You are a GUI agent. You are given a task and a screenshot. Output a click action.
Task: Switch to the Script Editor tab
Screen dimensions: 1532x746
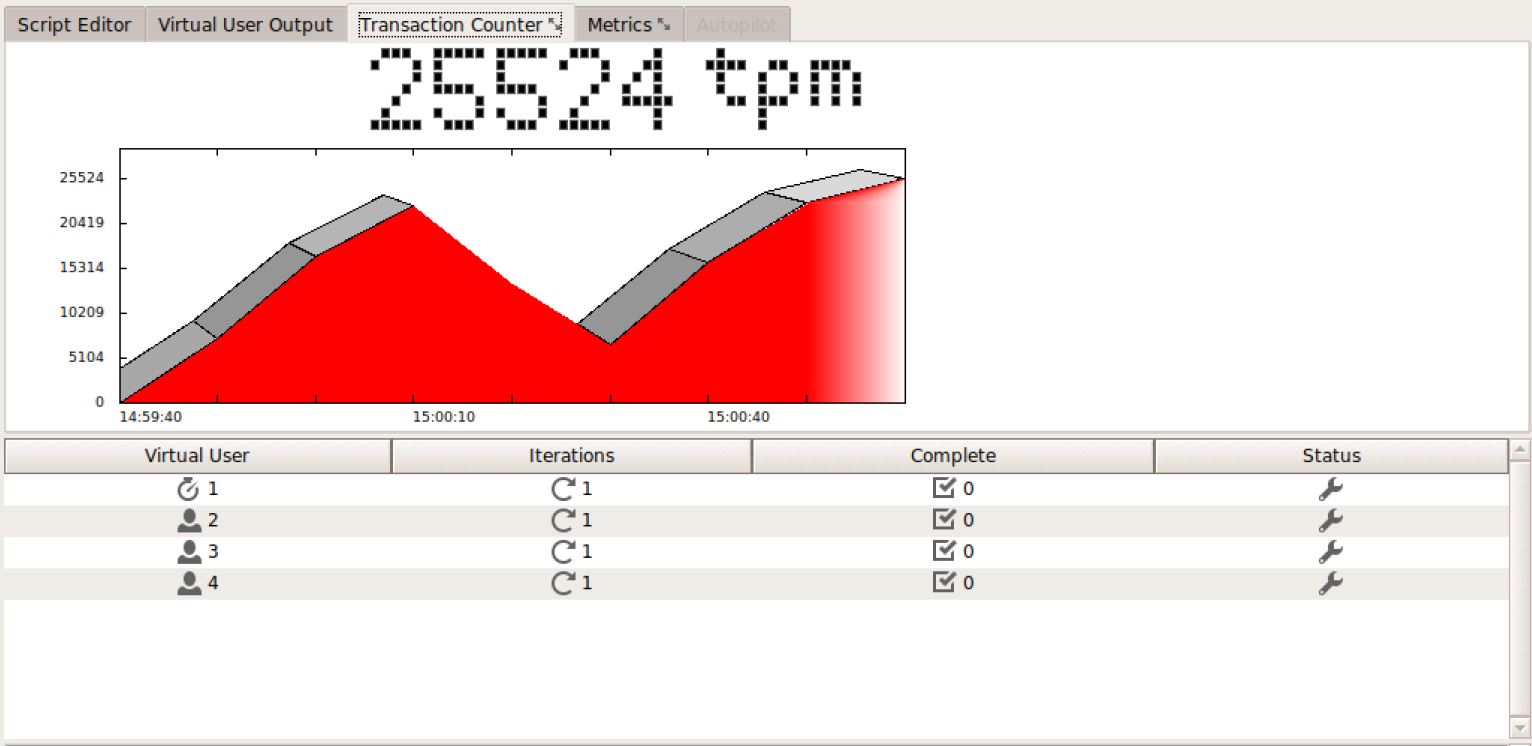point(75,25)
